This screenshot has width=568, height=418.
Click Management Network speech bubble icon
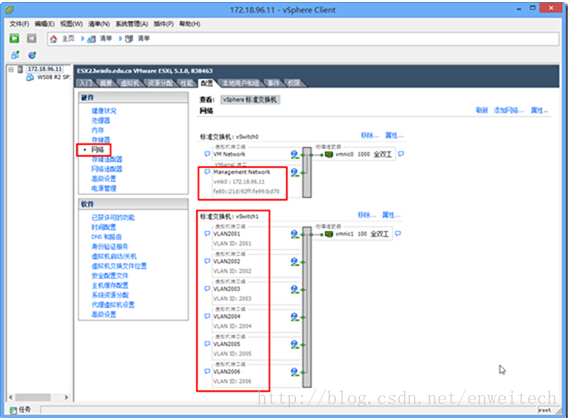(x=207, y=172)
